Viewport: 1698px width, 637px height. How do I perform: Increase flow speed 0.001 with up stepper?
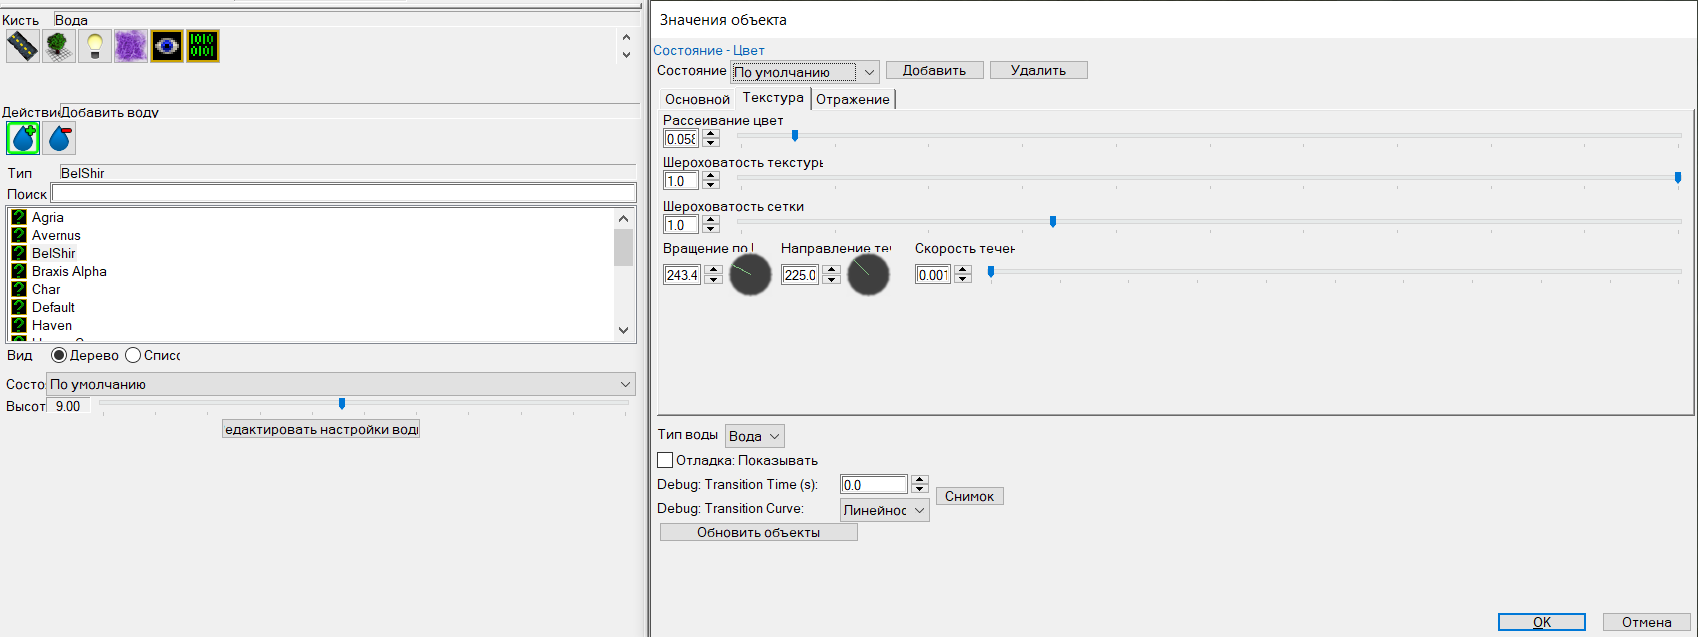(962, 270)
